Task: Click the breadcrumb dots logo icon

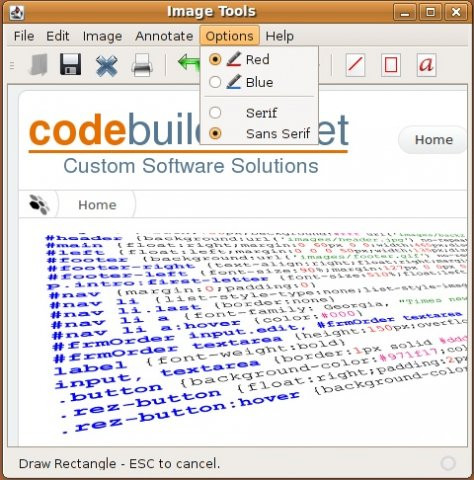Action: (39, 204)
